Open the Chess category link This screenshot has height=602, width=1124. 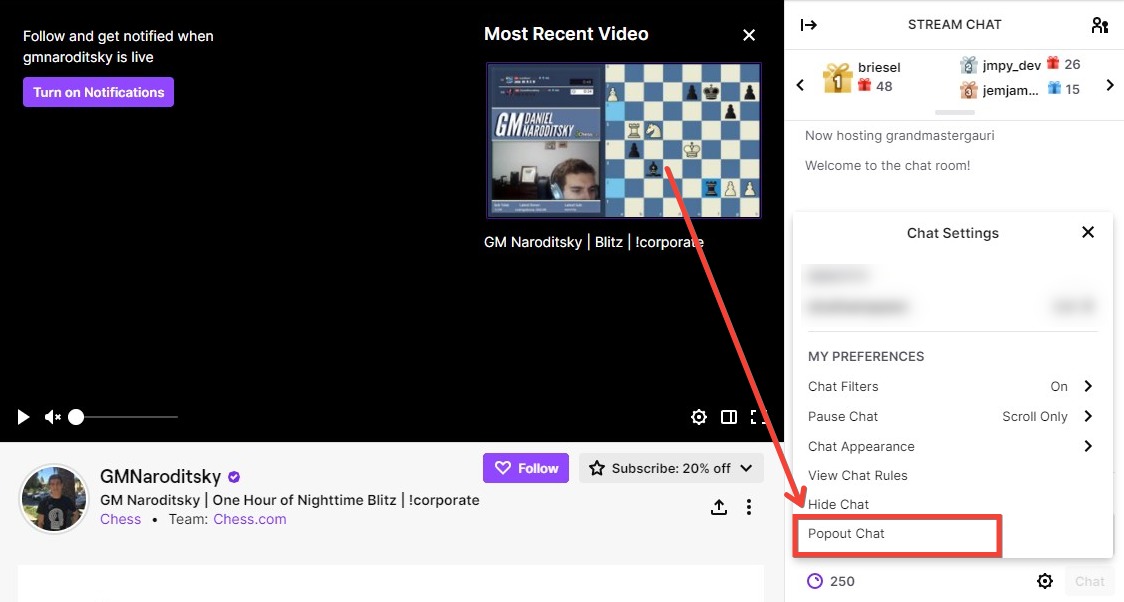(x=120, y=520)
